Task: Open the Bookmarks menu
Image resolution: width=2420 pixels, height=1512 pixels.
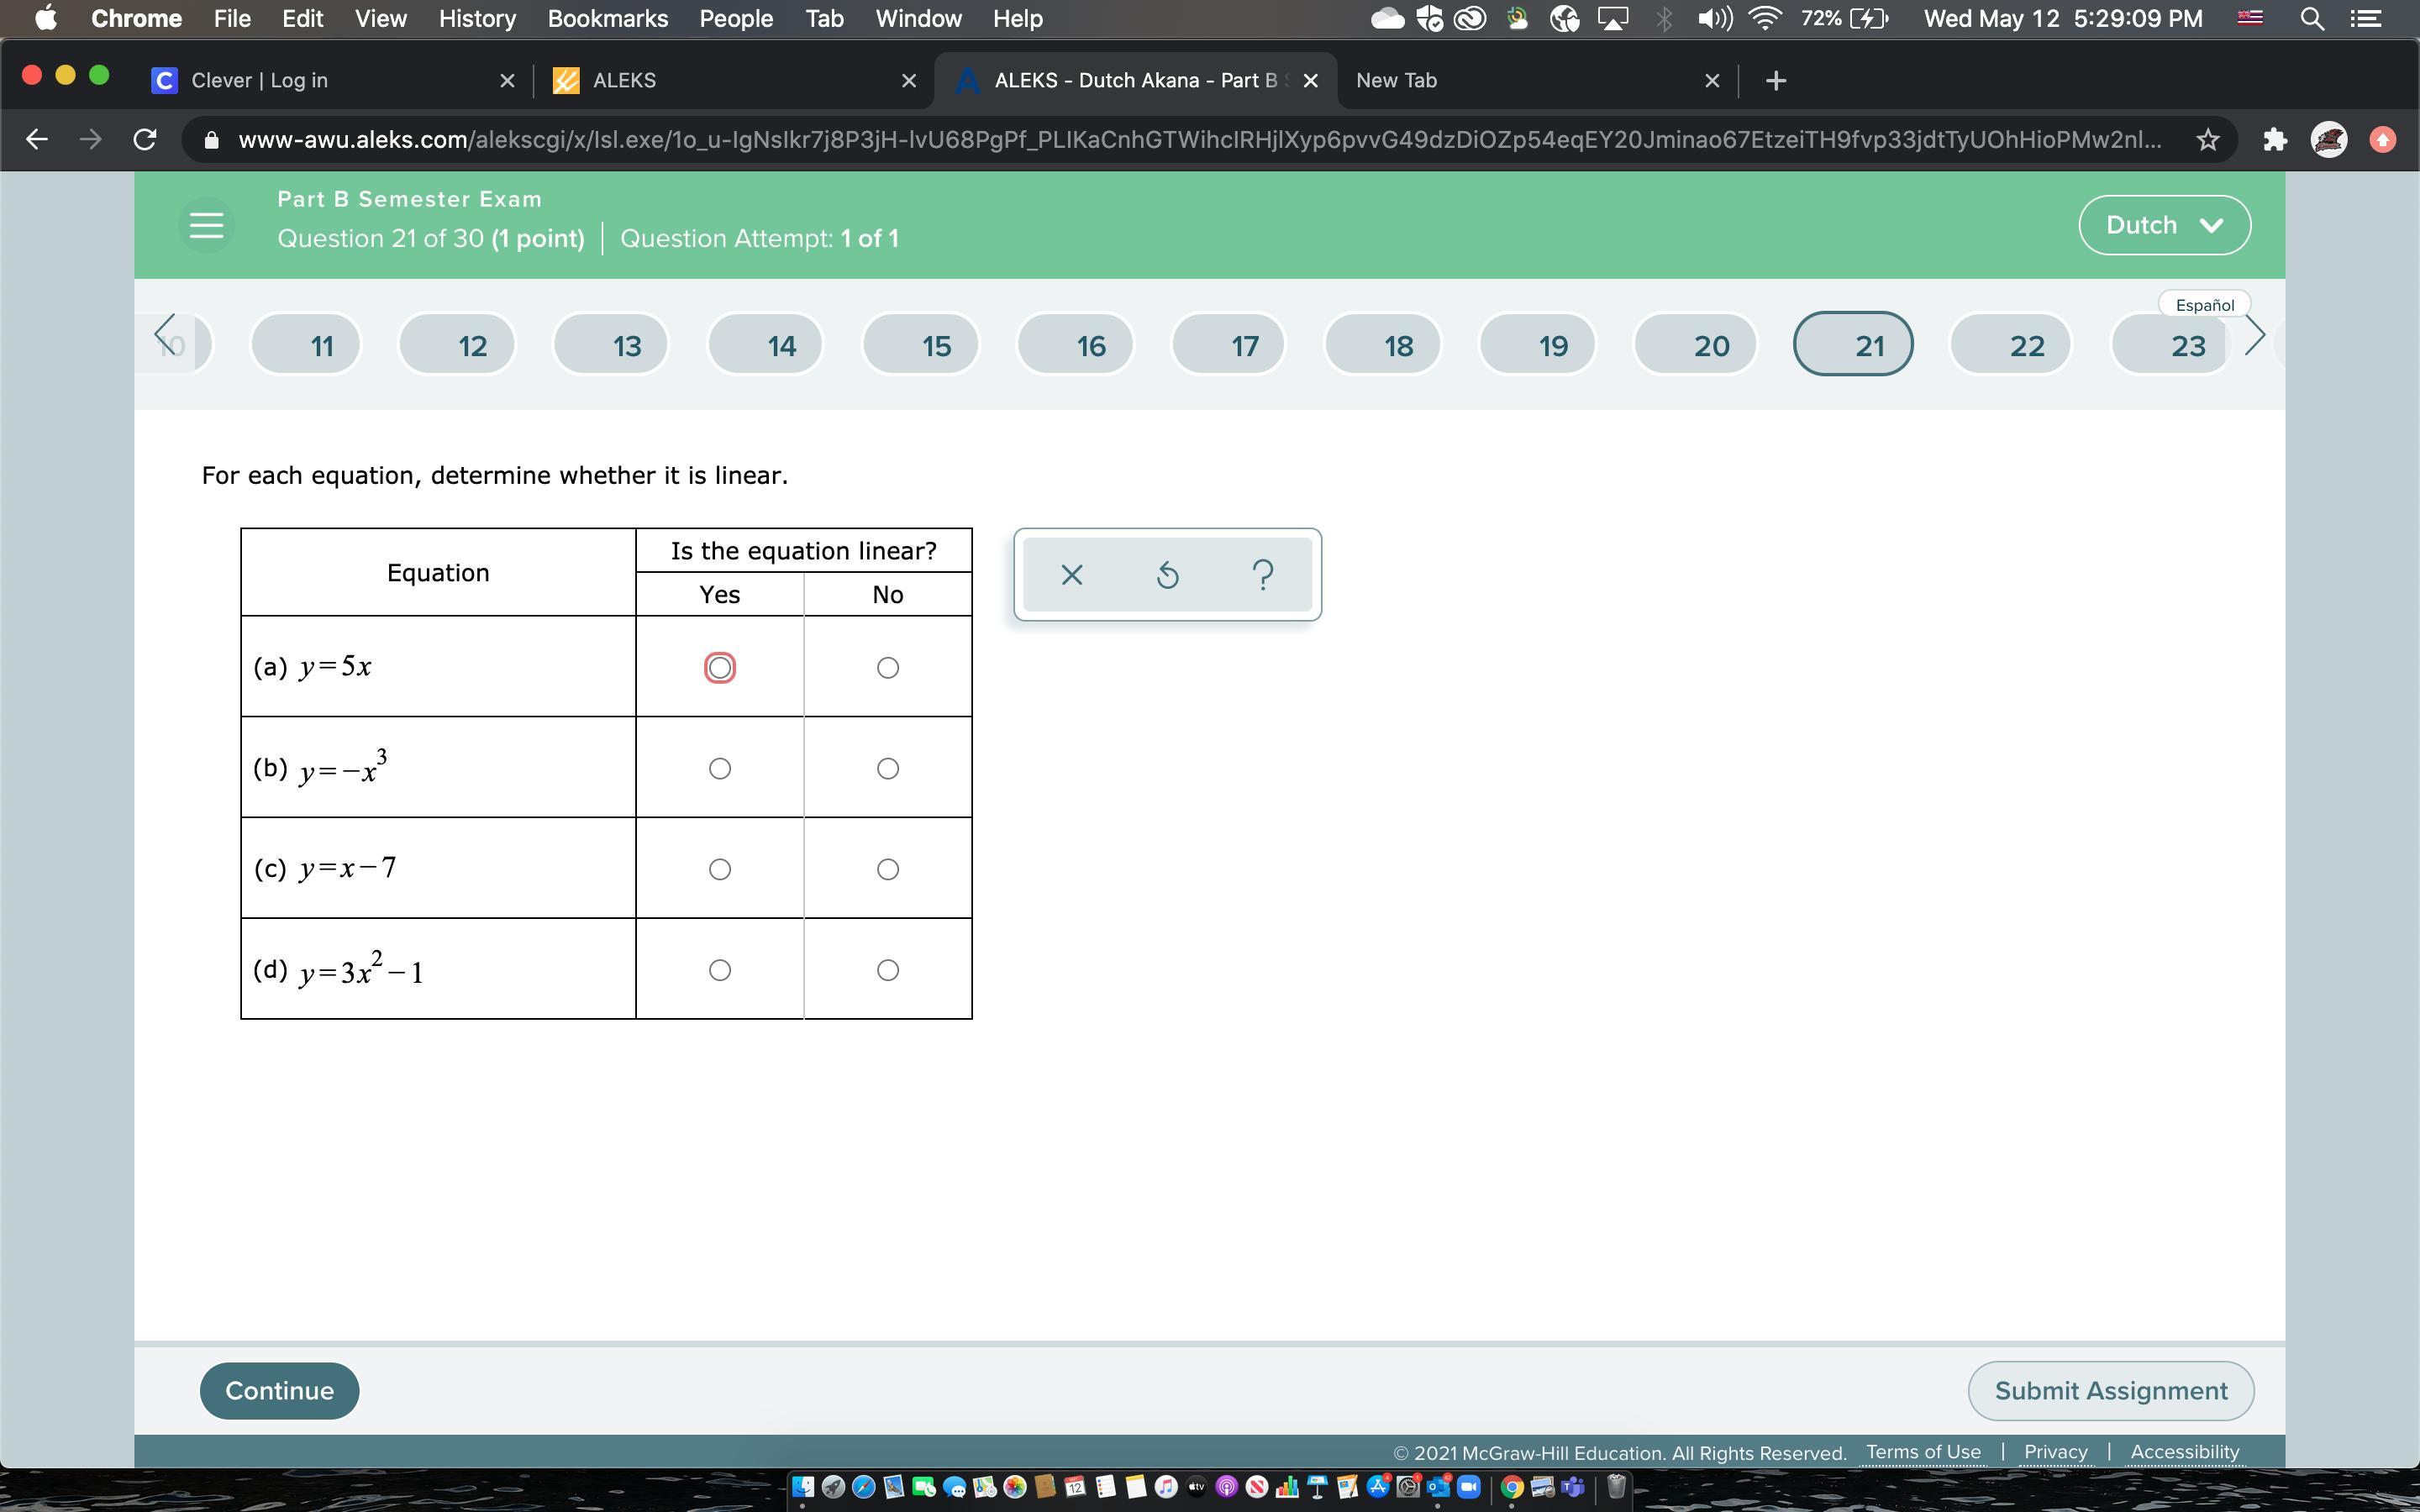Action: (607, 19)
